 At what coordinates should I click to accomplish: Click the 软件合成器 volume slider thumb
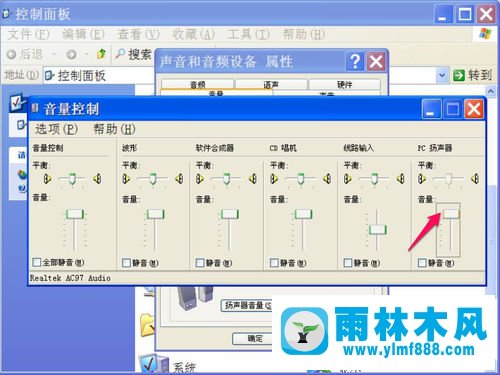tap(229, 214)
